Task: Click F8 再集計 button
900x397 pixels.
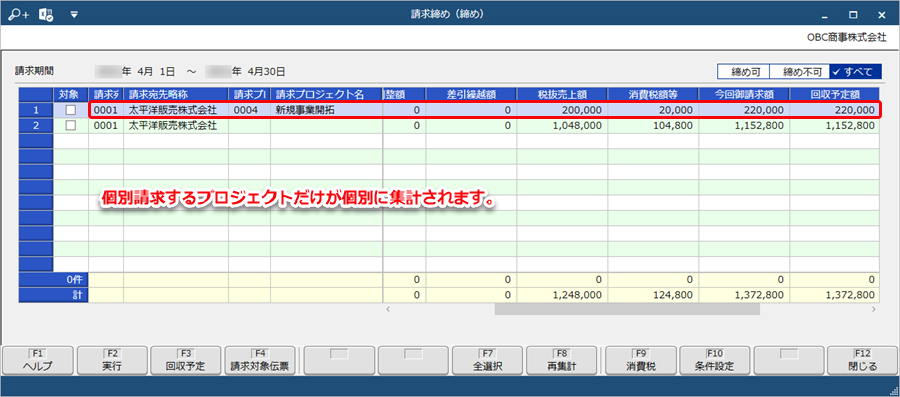Action: tap(562, 361)
